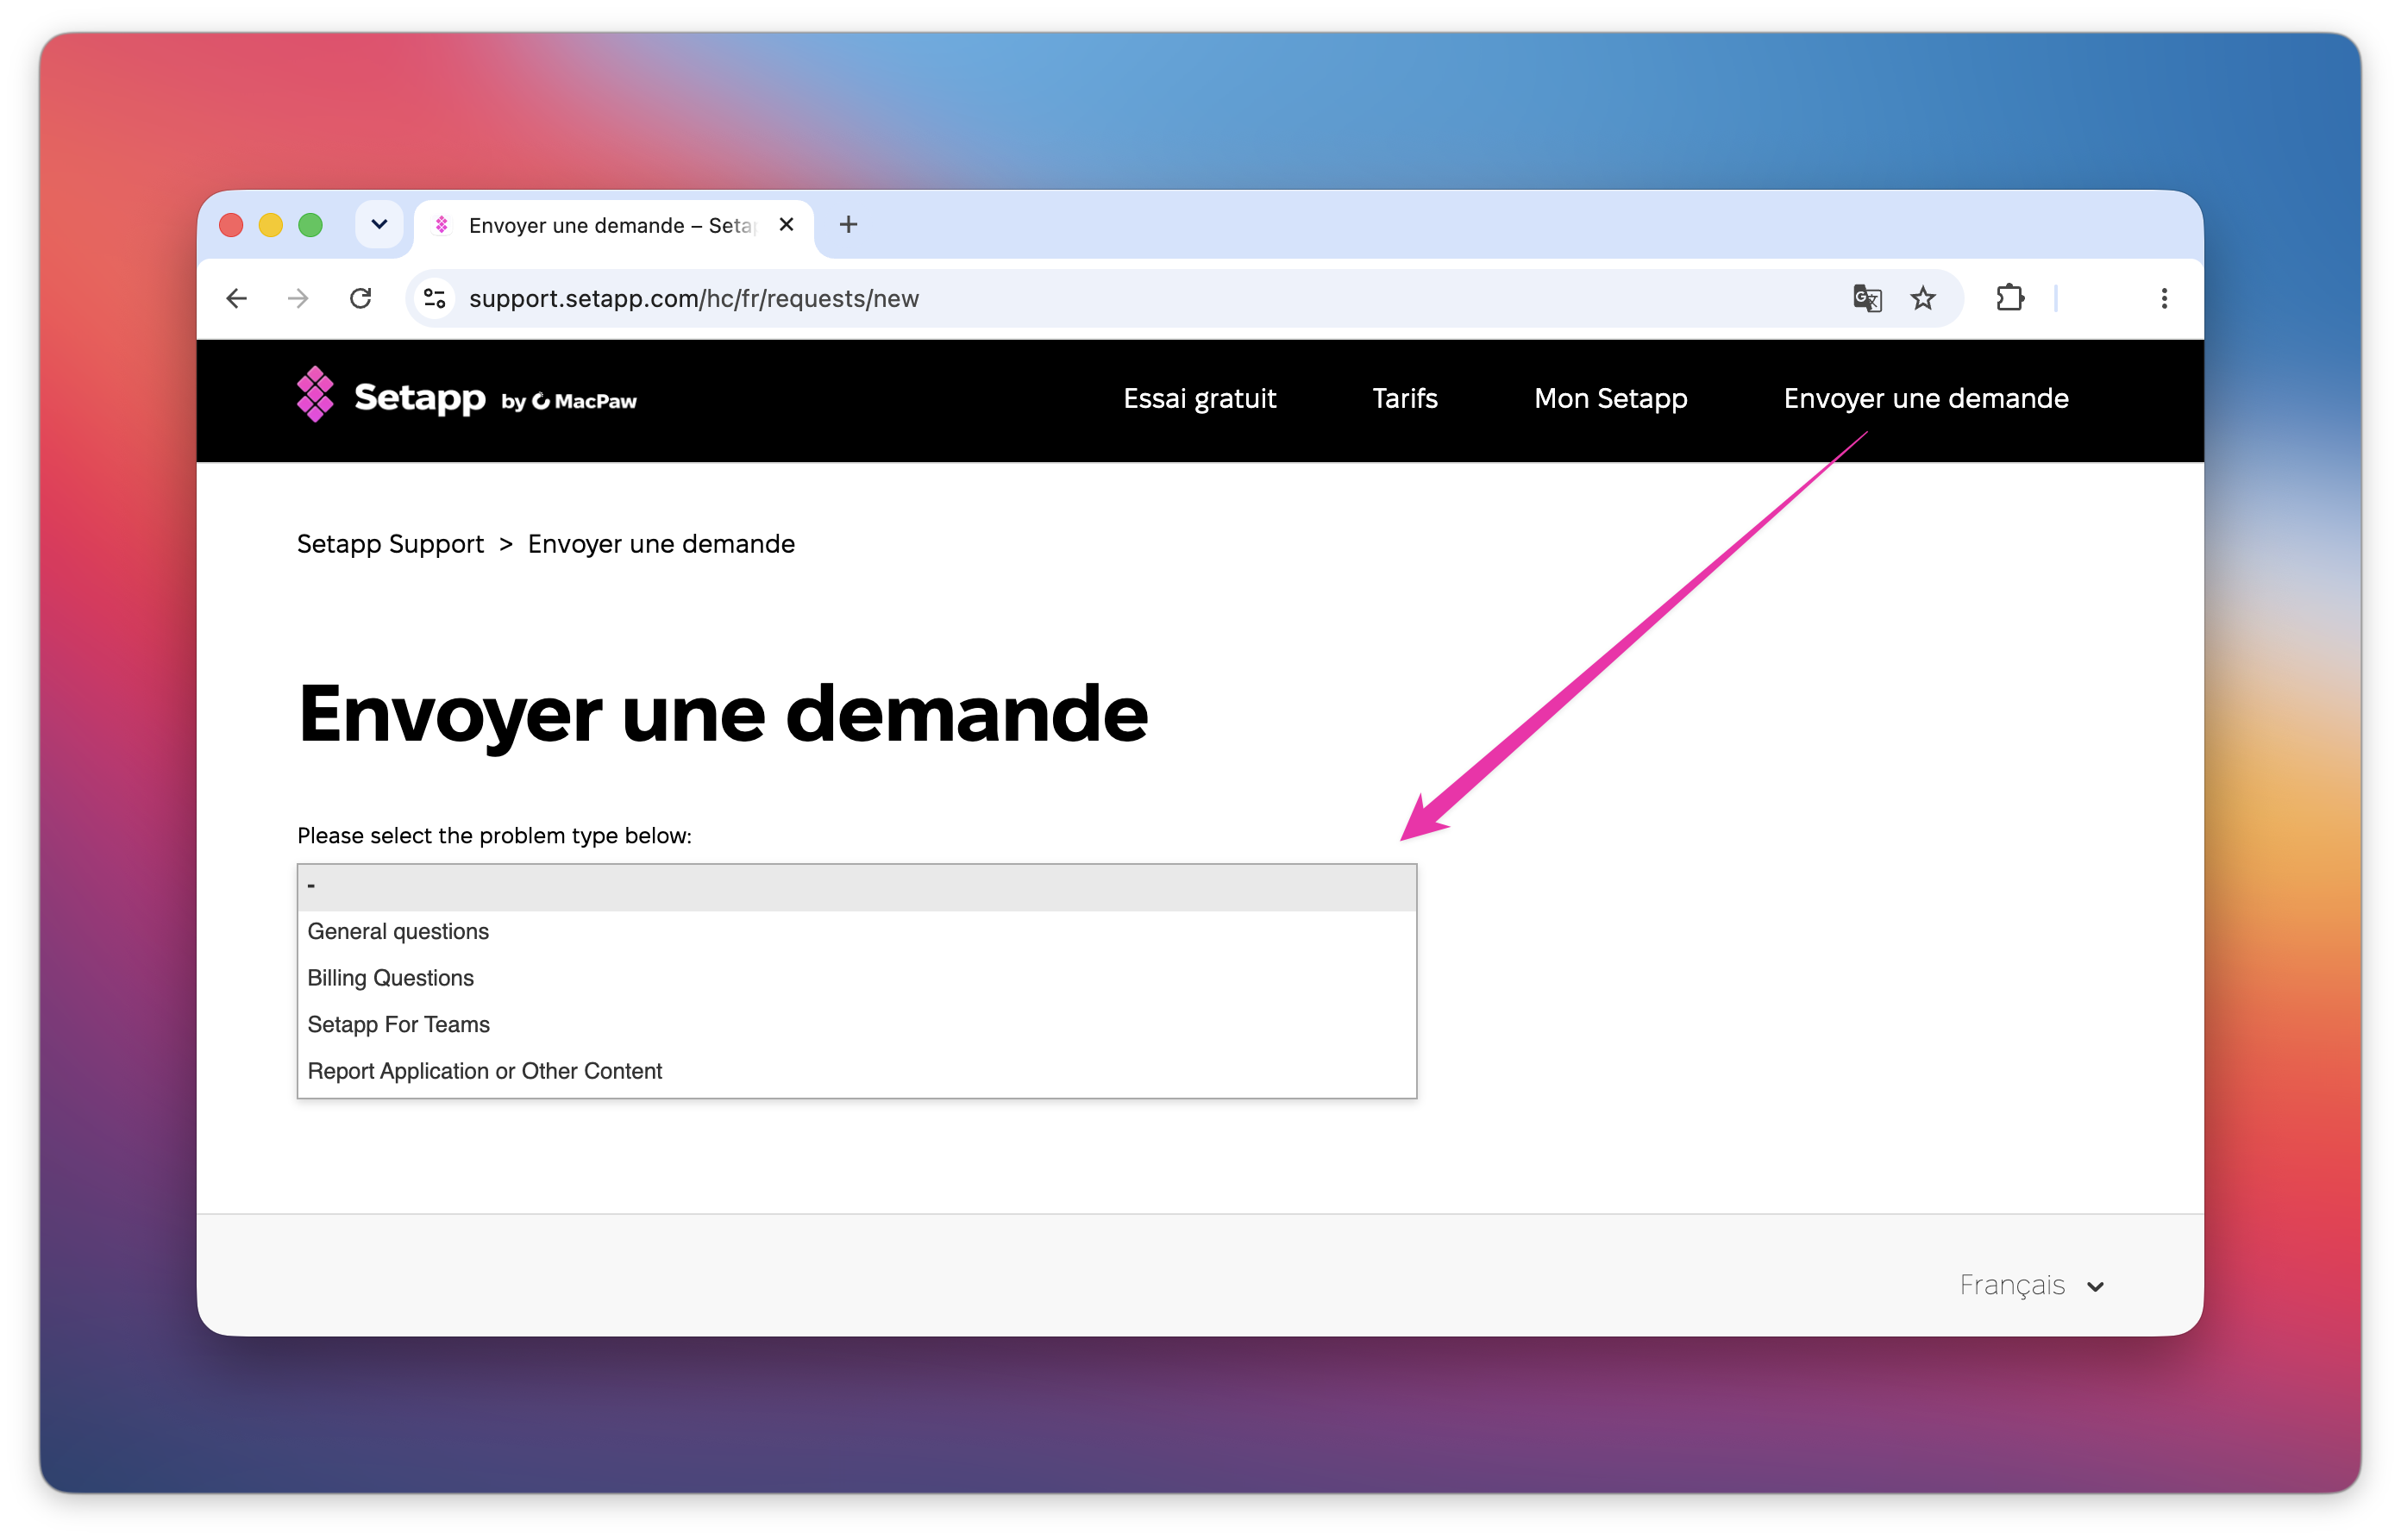Click the browser back arrow
2401x1540 pixels.
coord(236,298)
